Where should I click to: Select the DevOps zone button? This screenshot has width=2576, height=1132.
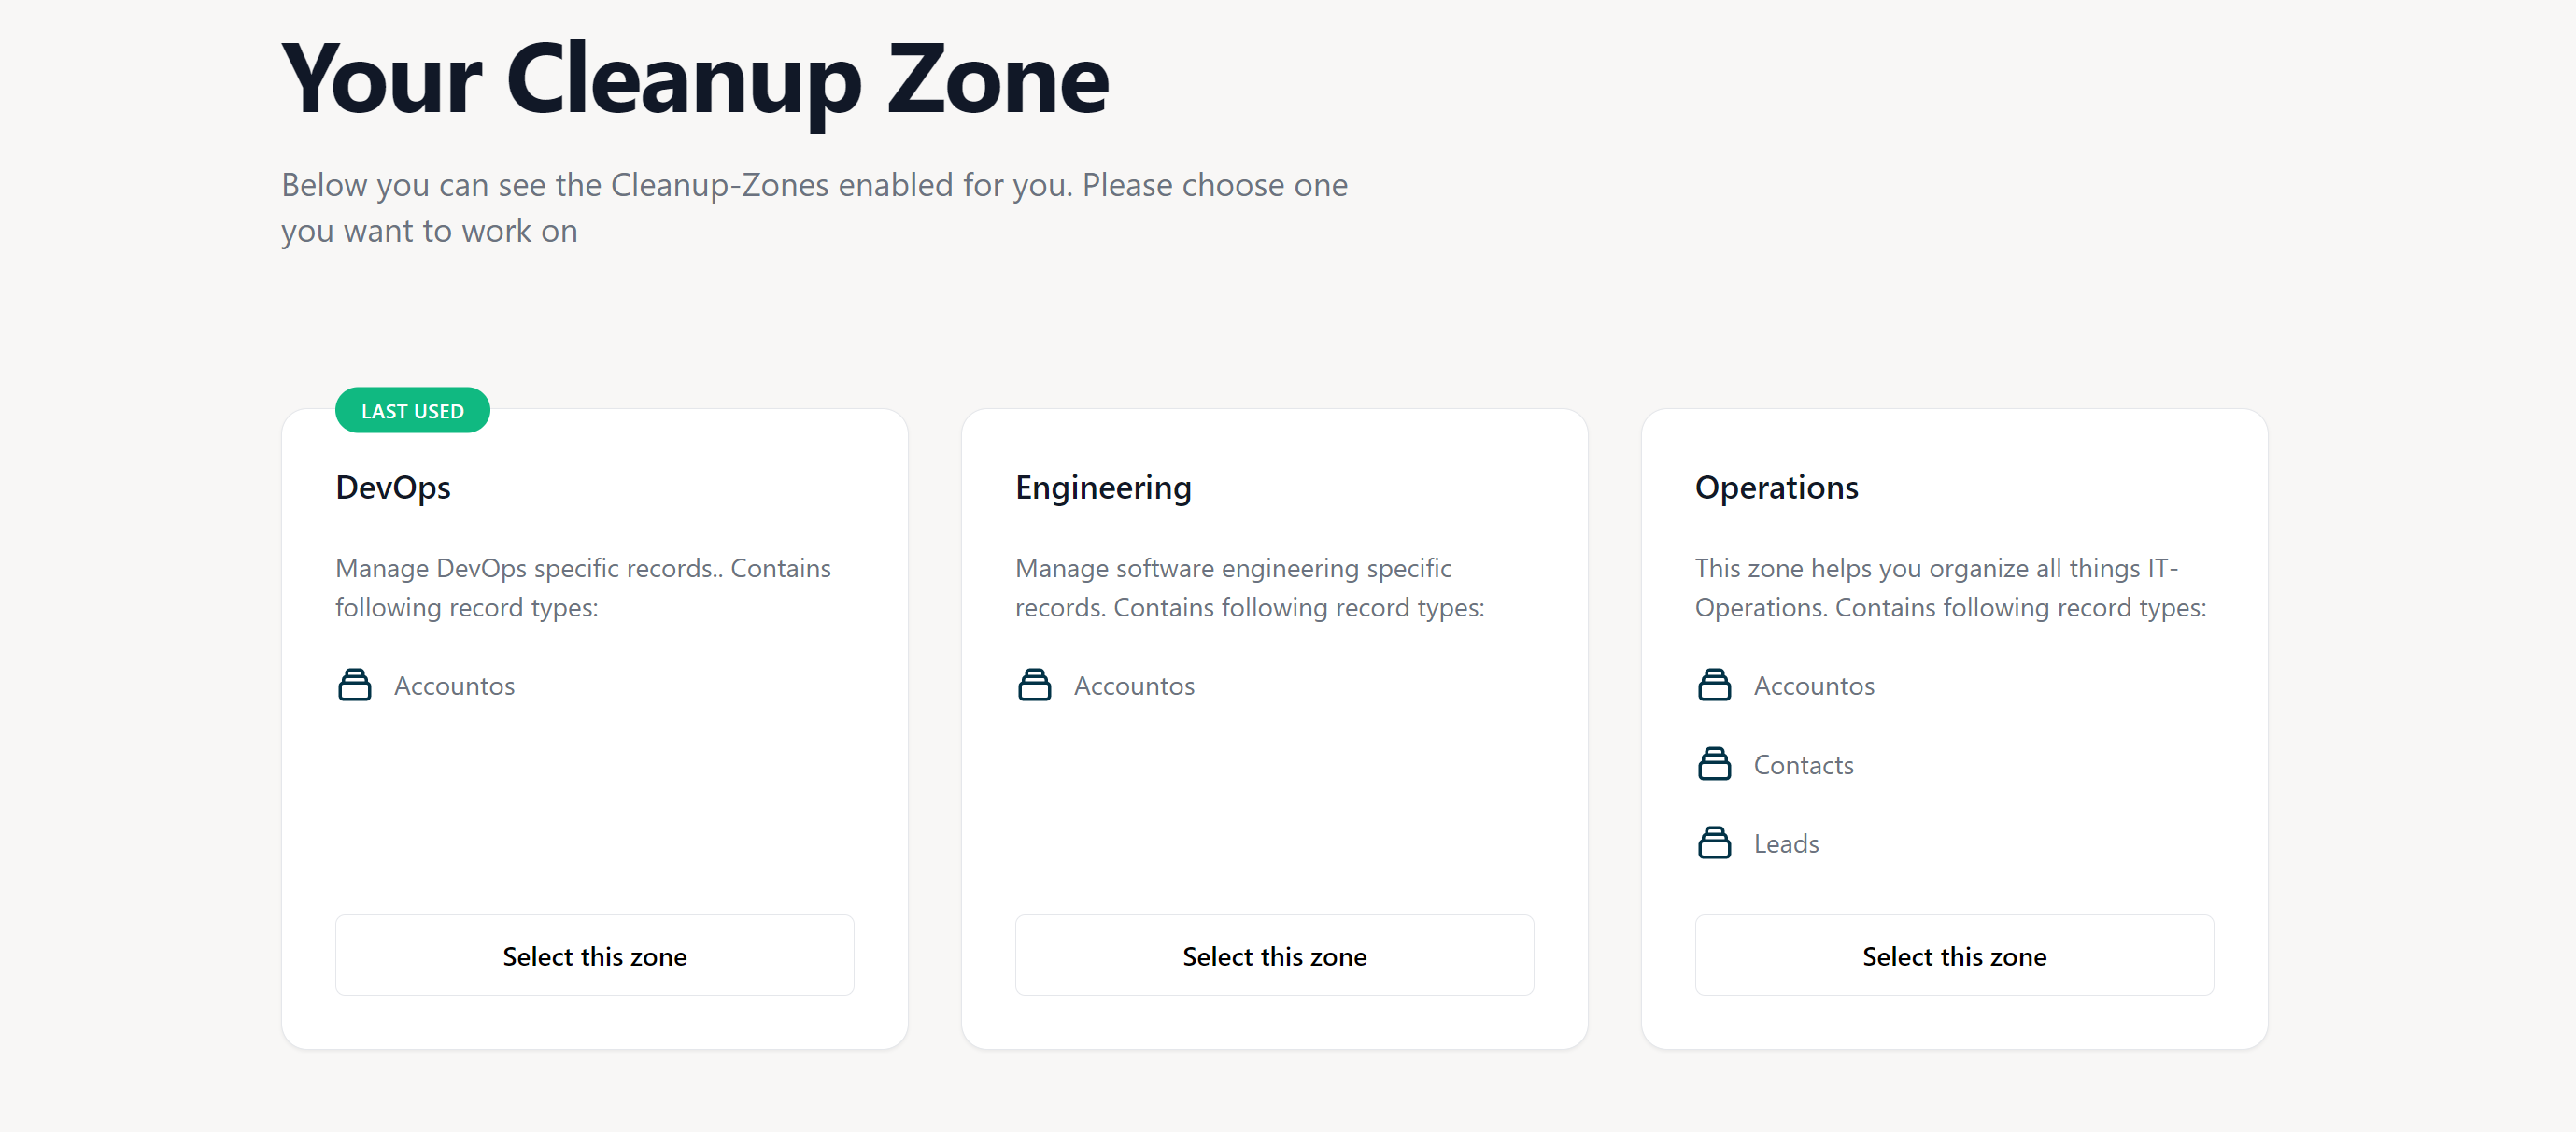(x=594, y=955)
